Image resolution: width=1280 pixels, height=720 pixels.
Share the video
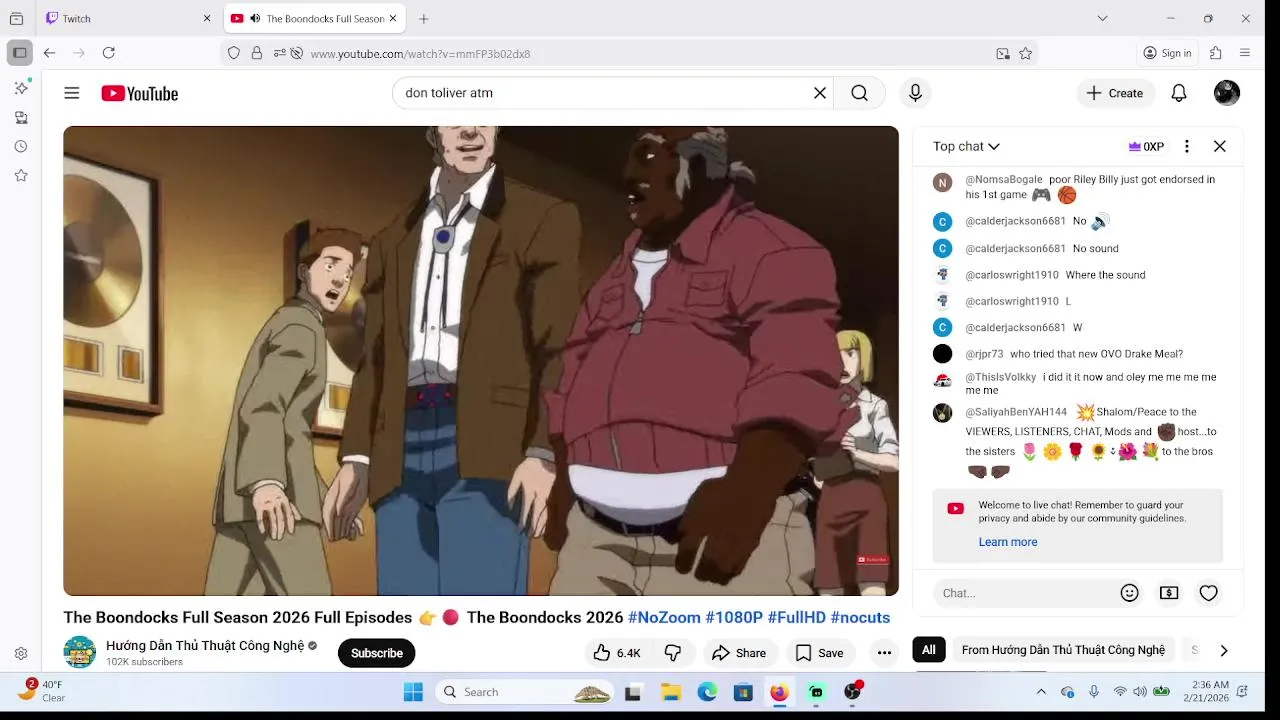click(738, 653)
